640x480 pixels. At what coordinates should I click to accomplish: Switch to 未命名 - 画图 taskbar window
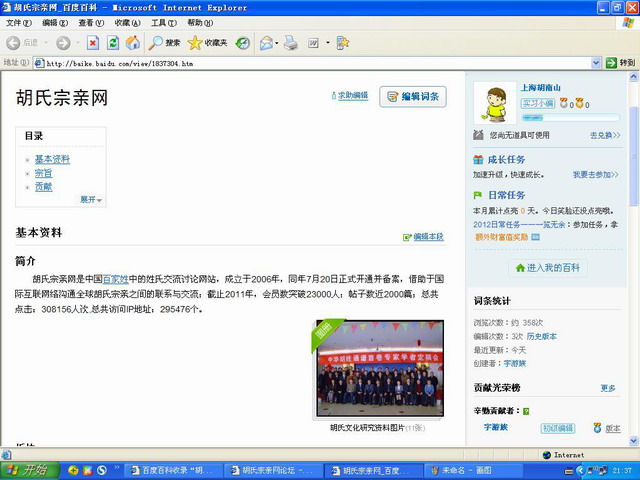tap(472, 471)
